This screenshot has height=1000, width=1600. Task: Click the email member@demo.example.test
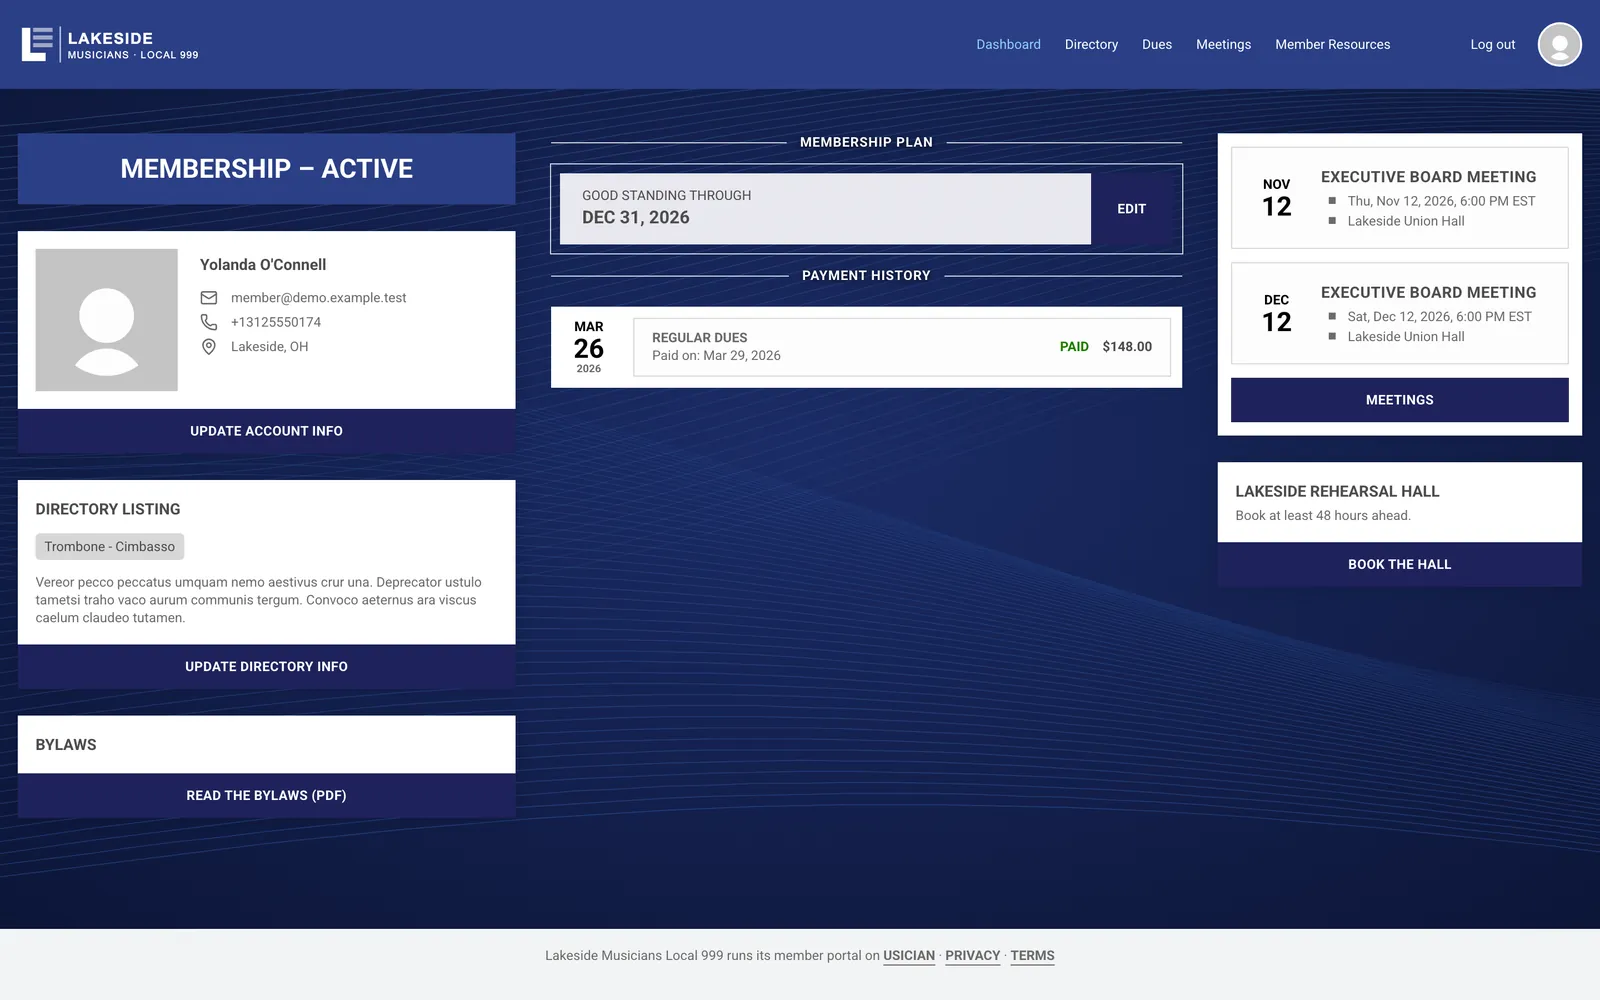click(x=318, y=298)
